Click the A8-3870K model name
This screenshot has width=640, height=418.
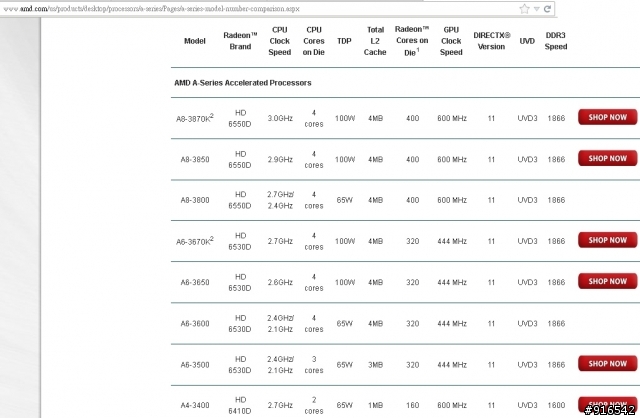195,118
